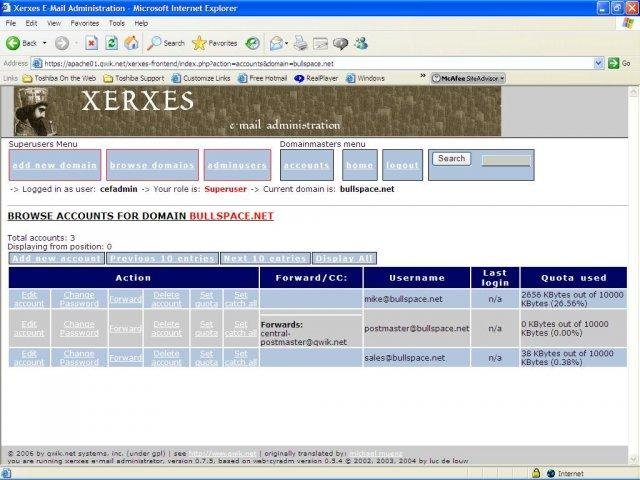Delete account for sales@bullspace.net

click(167, 358)
